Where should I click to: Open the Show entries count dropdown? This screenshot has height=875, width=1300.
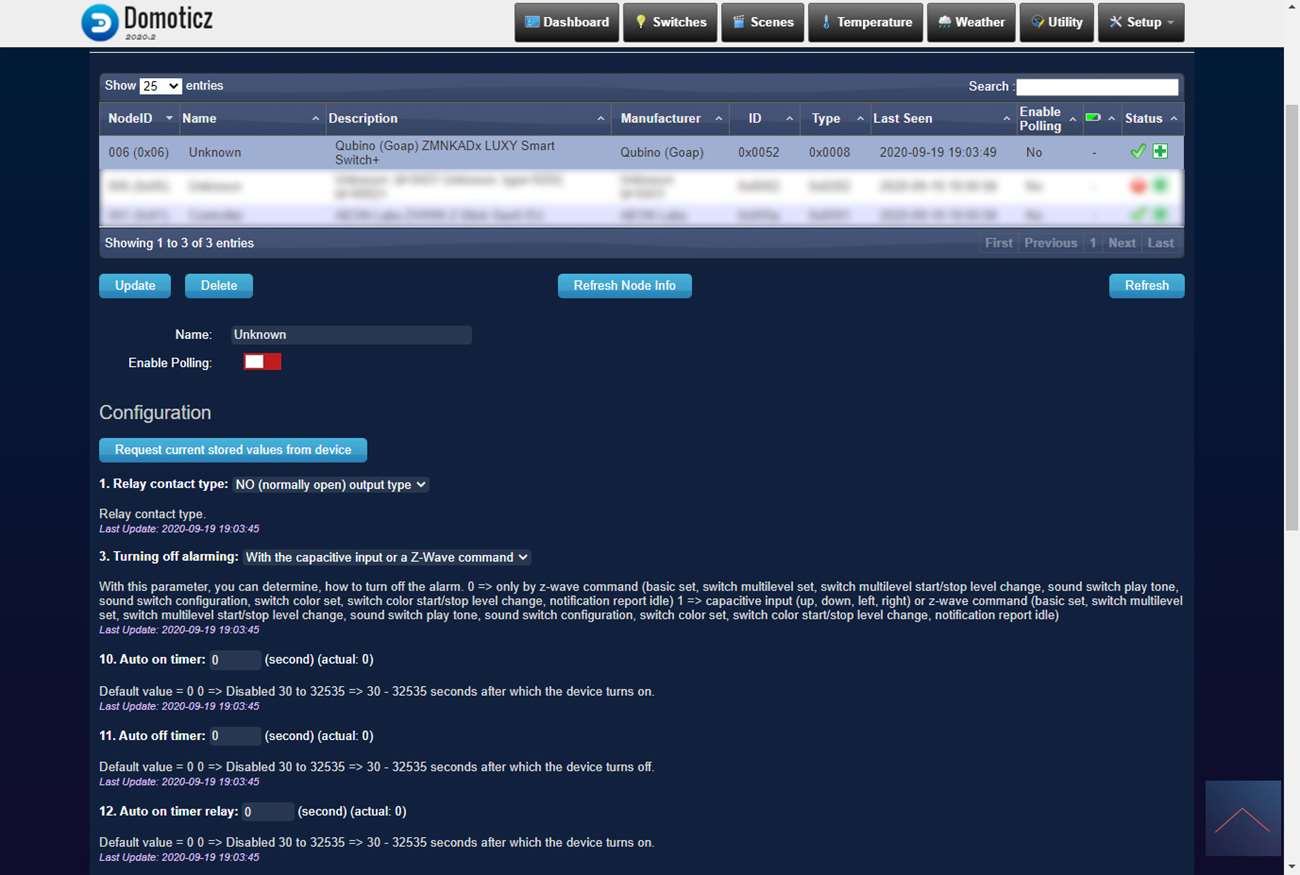tap(161, 86)
